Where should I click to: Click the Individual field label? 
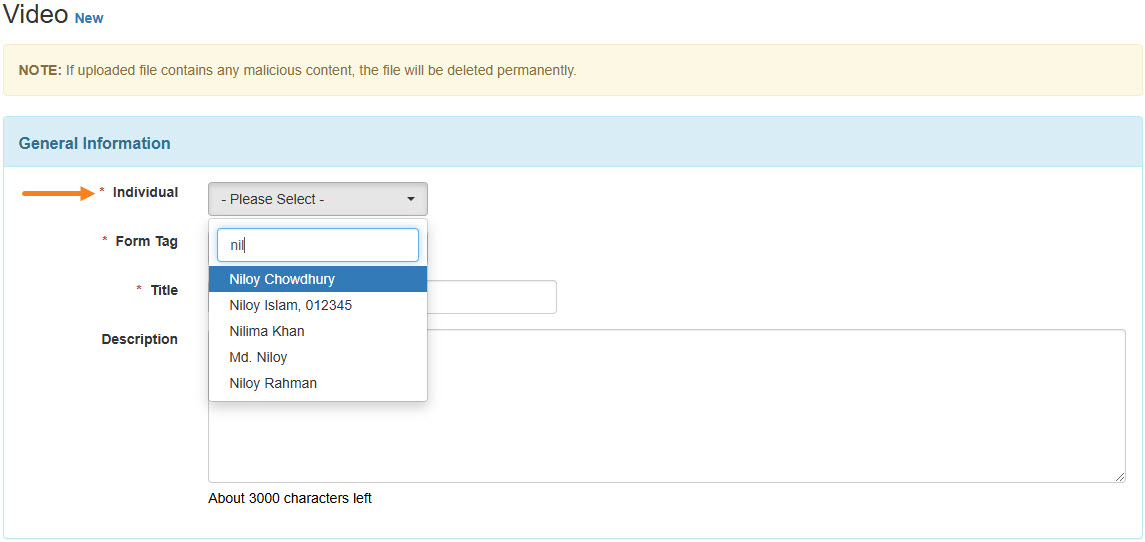coord(145,192)
